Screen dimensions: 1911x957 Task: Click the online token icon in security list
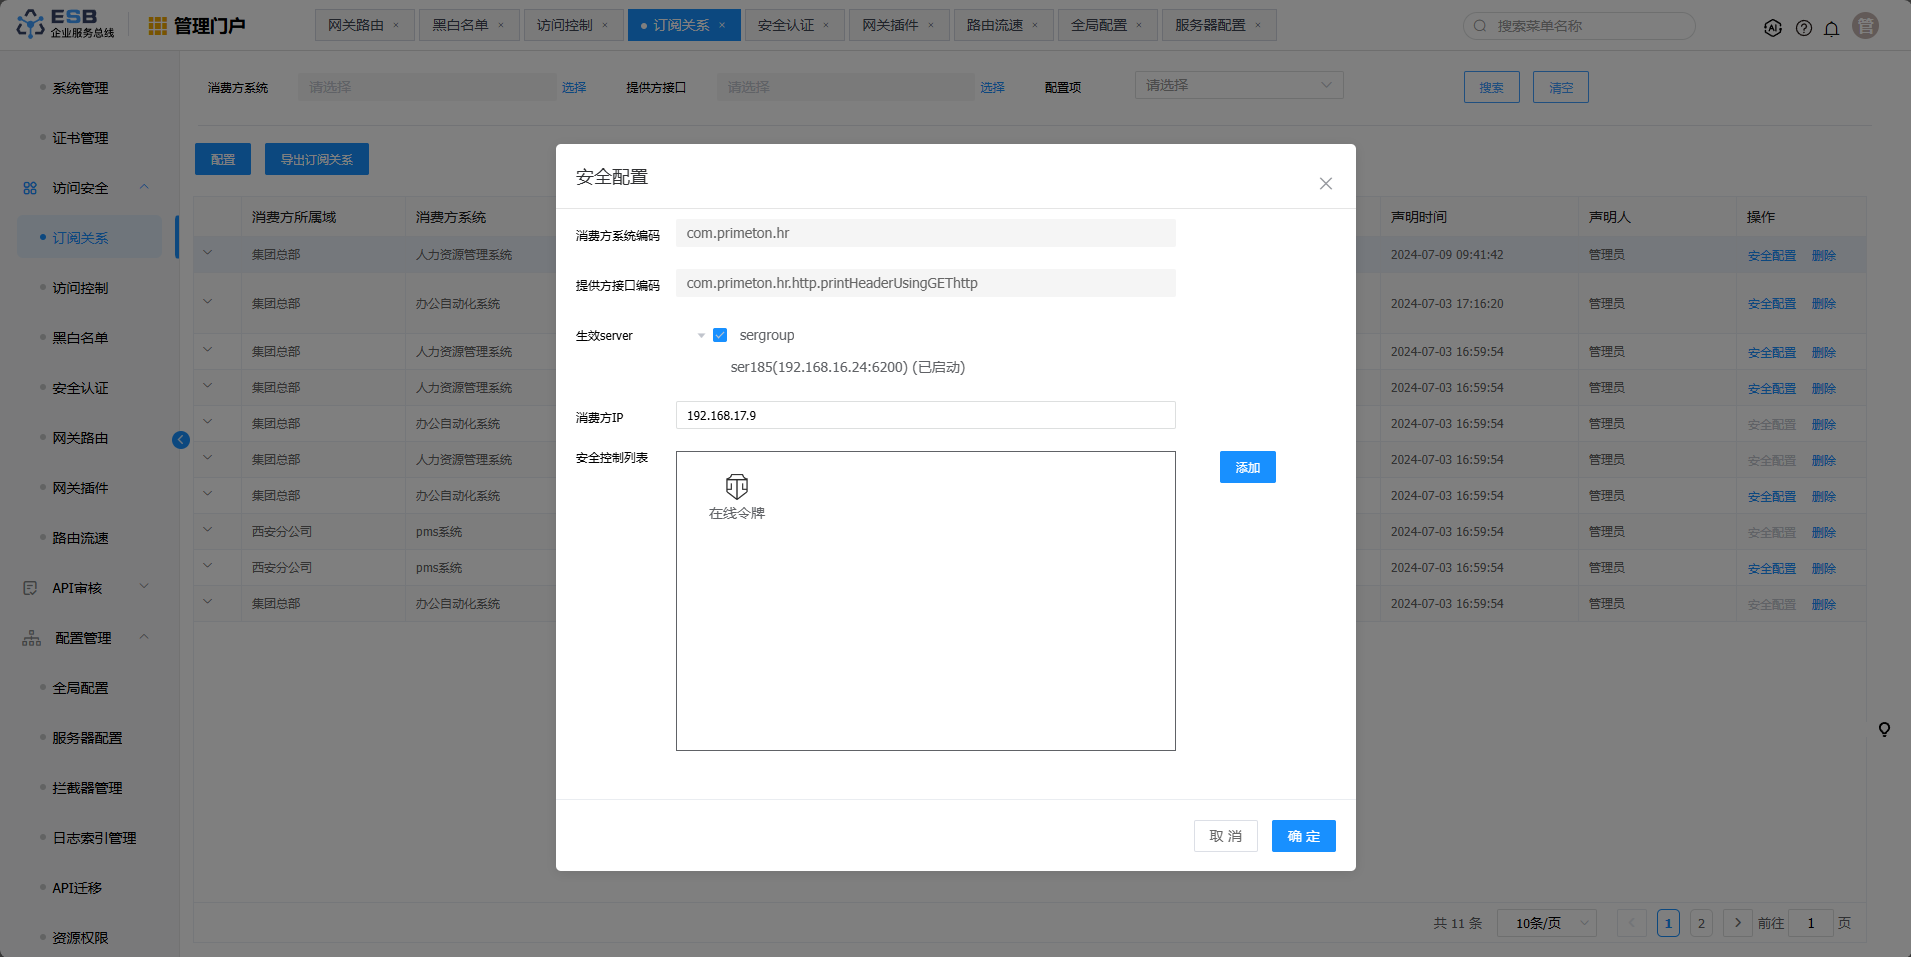(736, 487)
